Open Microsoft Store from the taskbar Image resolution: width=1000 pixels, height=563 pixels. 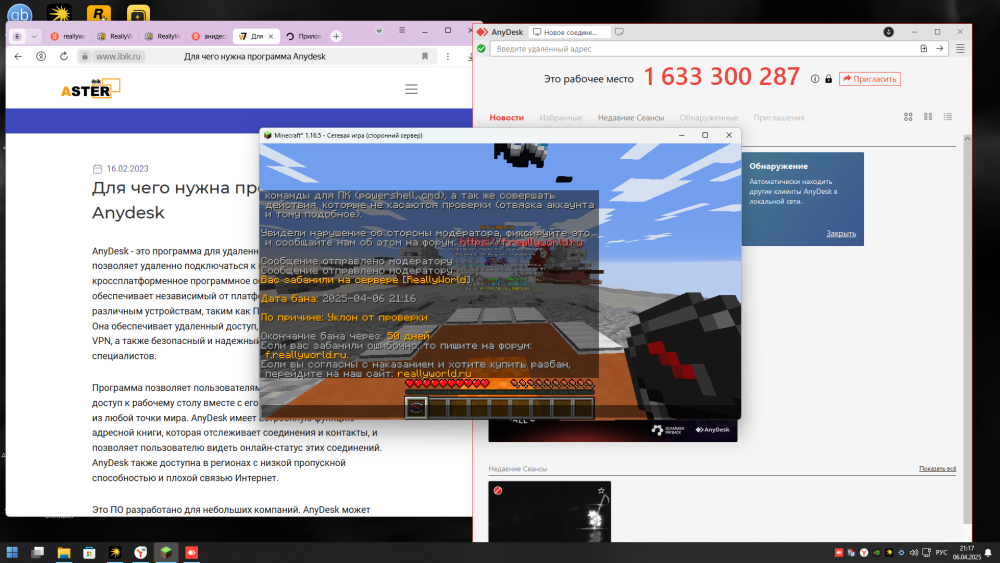pos(89,552)
